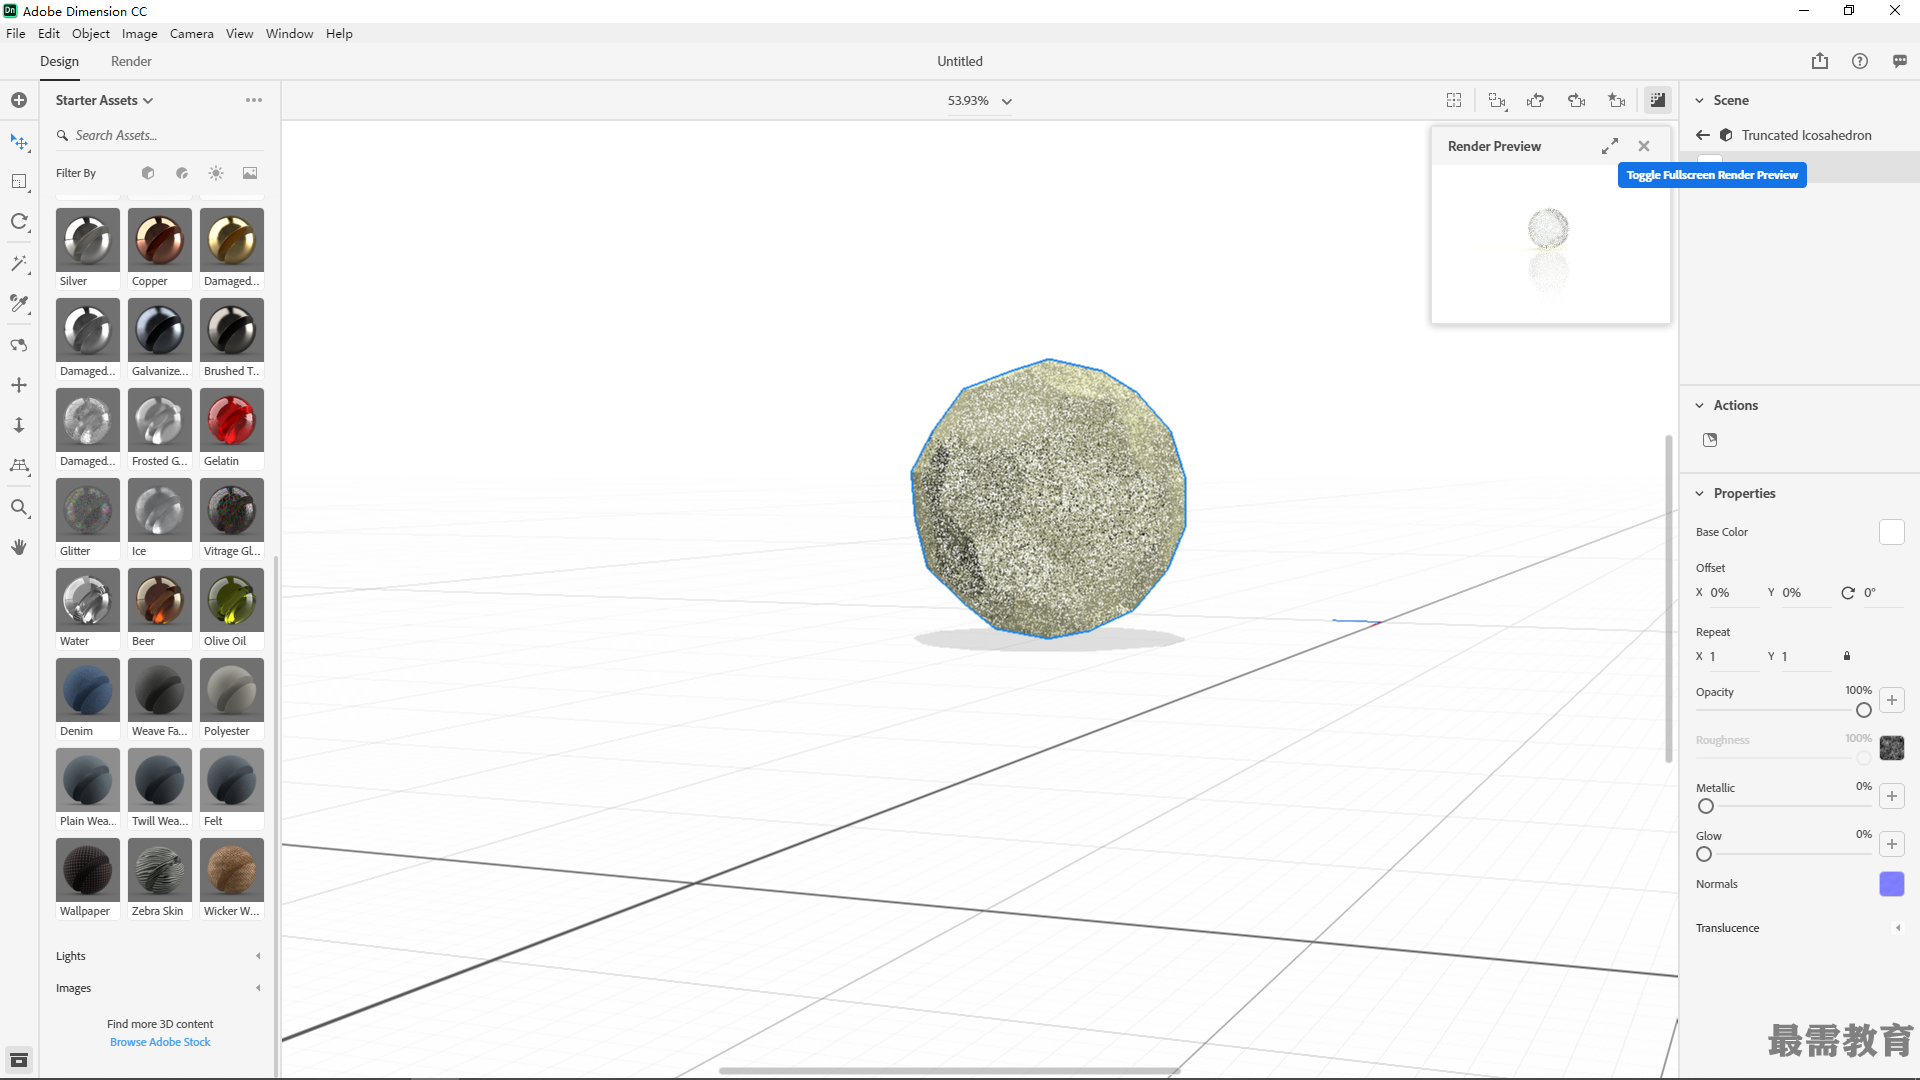1920x1080 pixels.
Task: Collapse the Properties section
Action: pyautogui.click(x=1699, y=493)
